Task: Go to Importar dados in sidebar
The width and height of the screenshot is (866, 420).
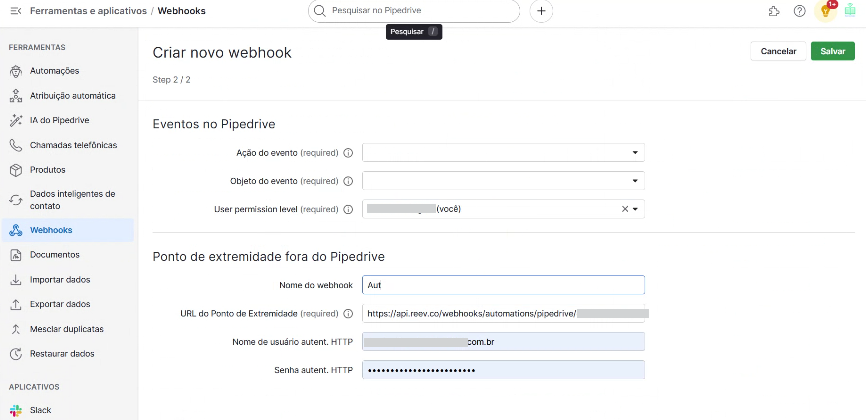Action: 60,280
